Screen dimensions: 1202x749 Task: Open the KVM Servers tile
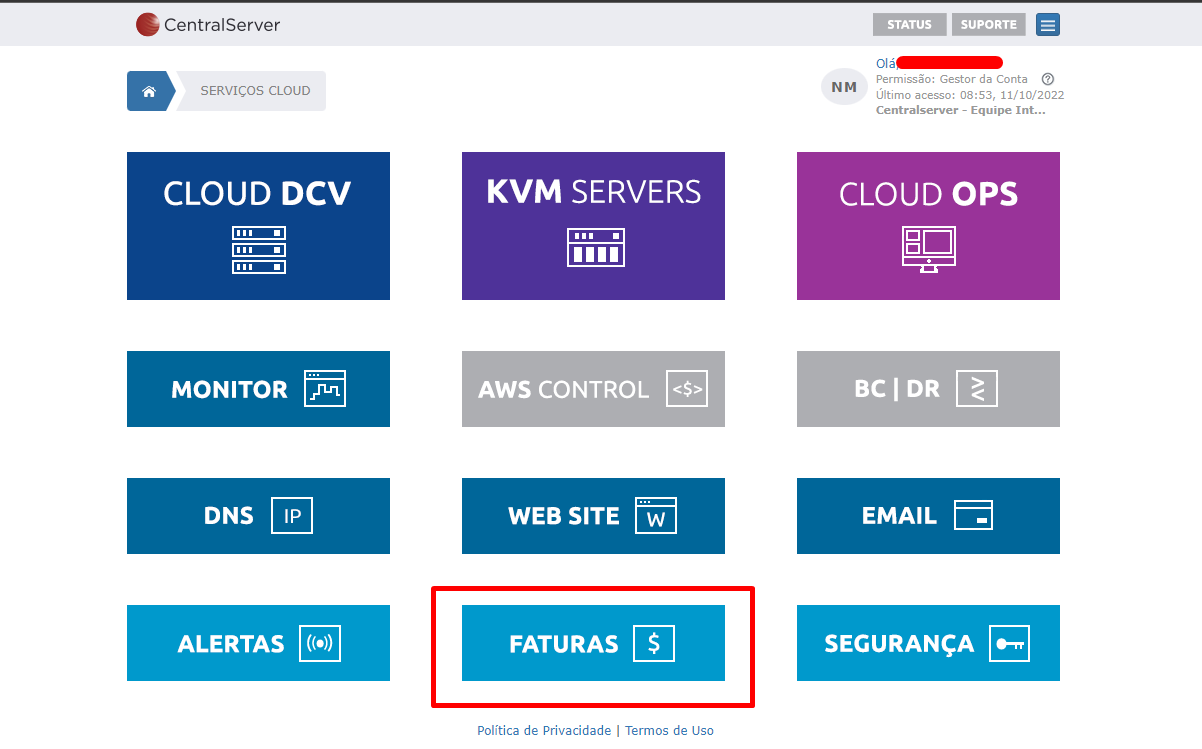(593, 226)
